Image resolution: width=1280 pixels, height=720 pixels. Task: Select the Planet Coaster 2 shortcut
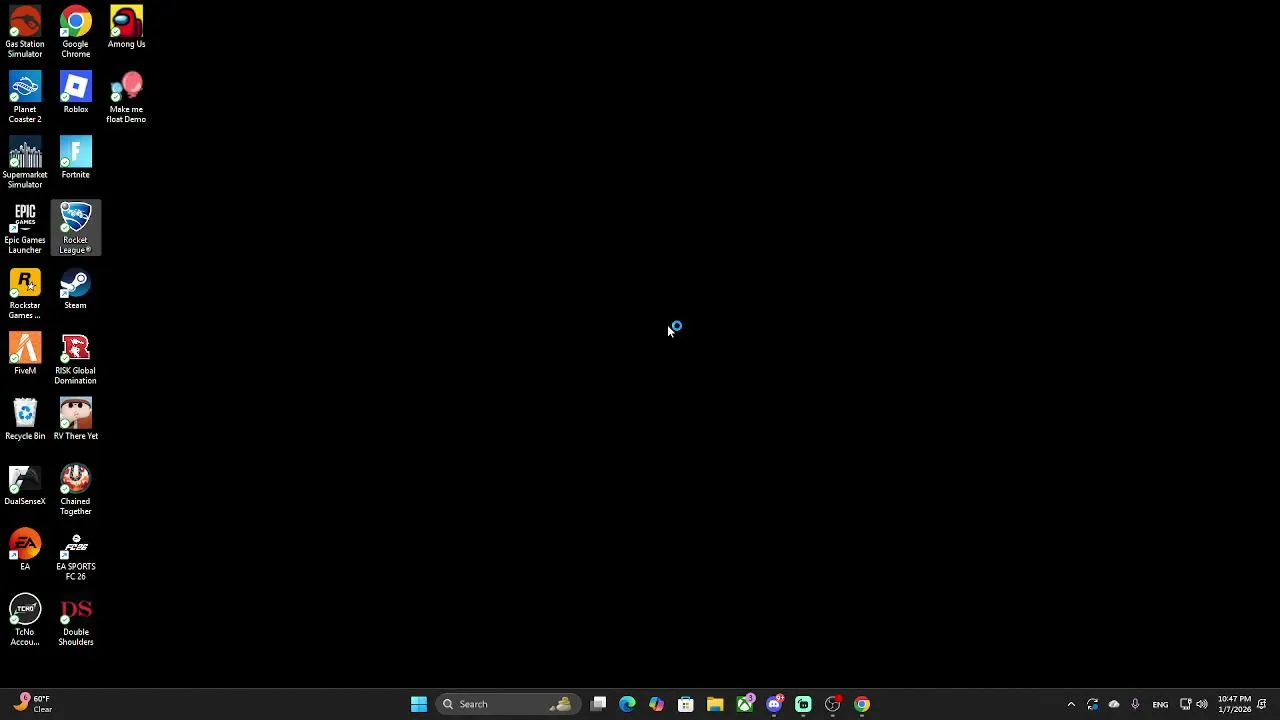point(25,97)
